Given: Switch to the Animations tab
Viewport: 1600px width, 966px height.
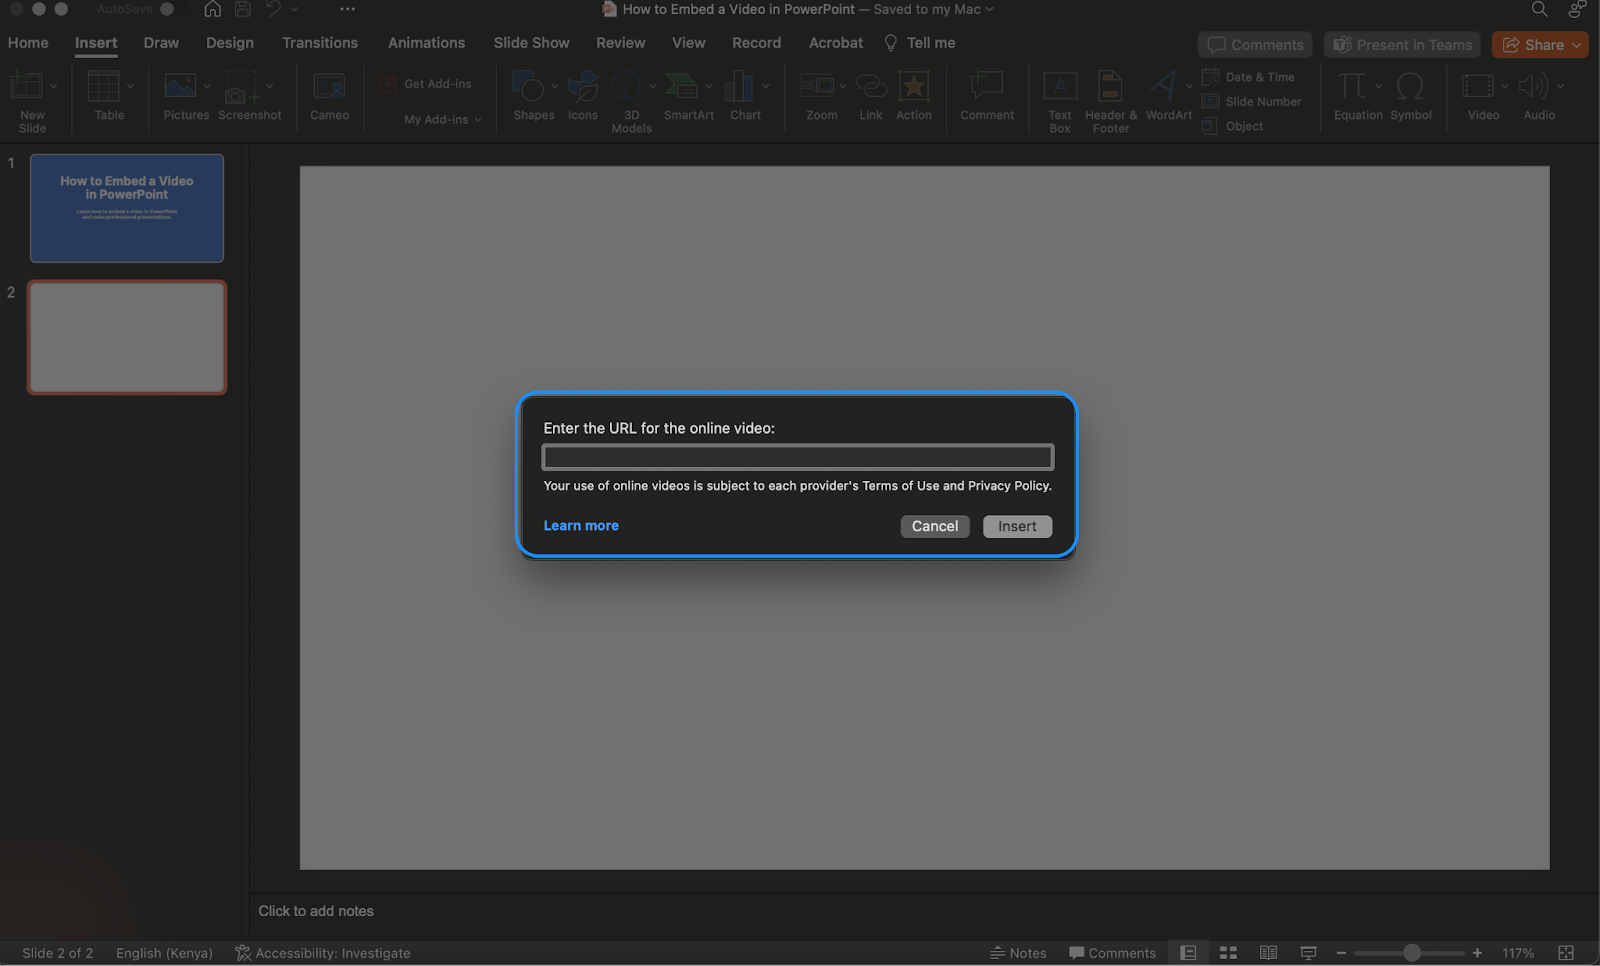Looking at the screenshot, I should [426, 42].
